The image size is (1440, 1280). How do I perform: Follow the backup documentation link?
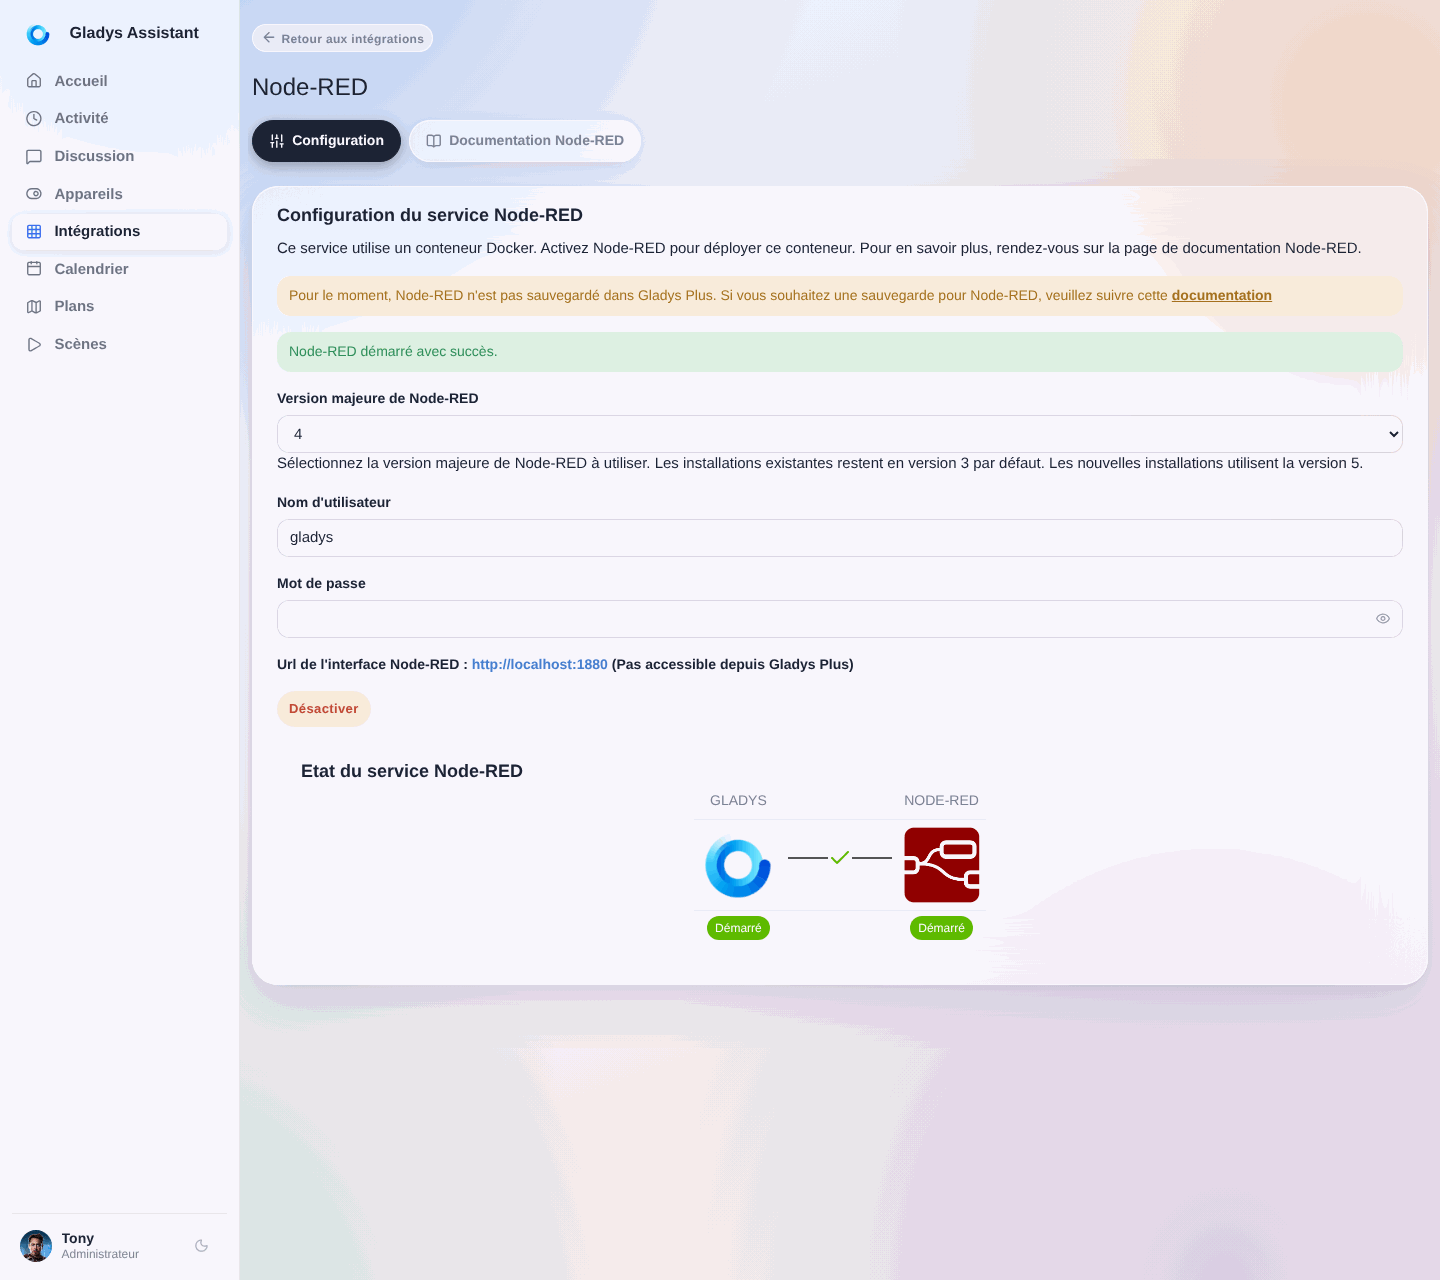pyautogui.click(x=1222, y=295)
